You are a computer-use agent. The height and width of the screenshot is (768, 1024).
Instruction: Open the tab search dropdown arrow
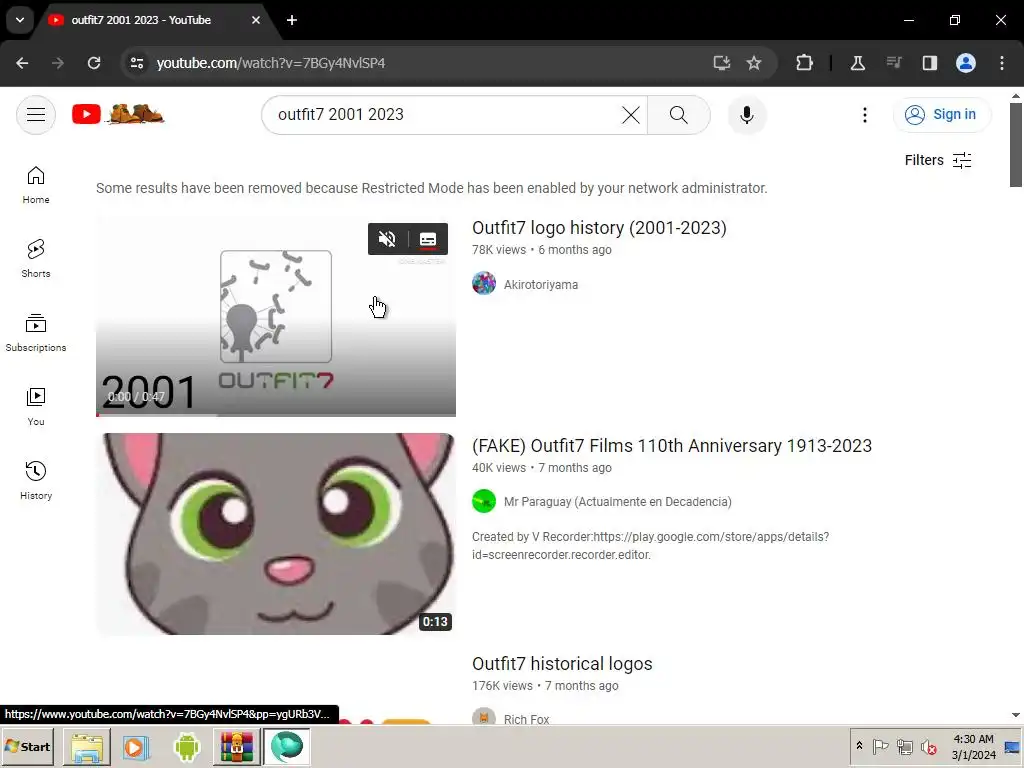point(20,20)
